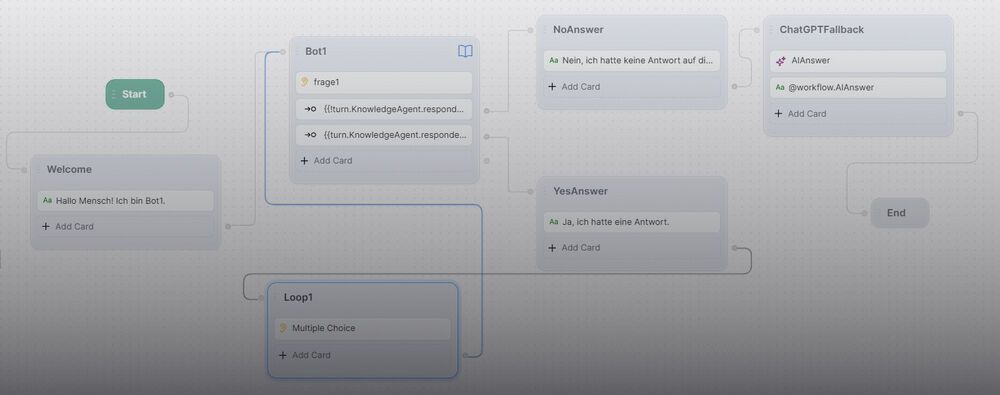The height and width of the screenshot is (395, 1000).
Task: Click the plus icon beside Add Card in NoAnswer
Action: [x=552, y=87]
